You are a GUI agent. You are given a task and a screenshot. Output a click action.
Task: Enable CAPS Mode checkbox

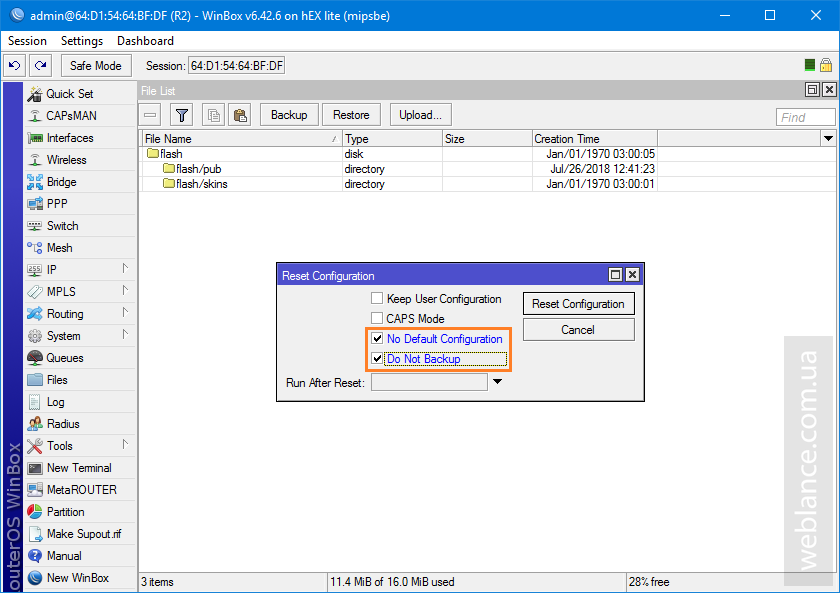tap(377, 318)
